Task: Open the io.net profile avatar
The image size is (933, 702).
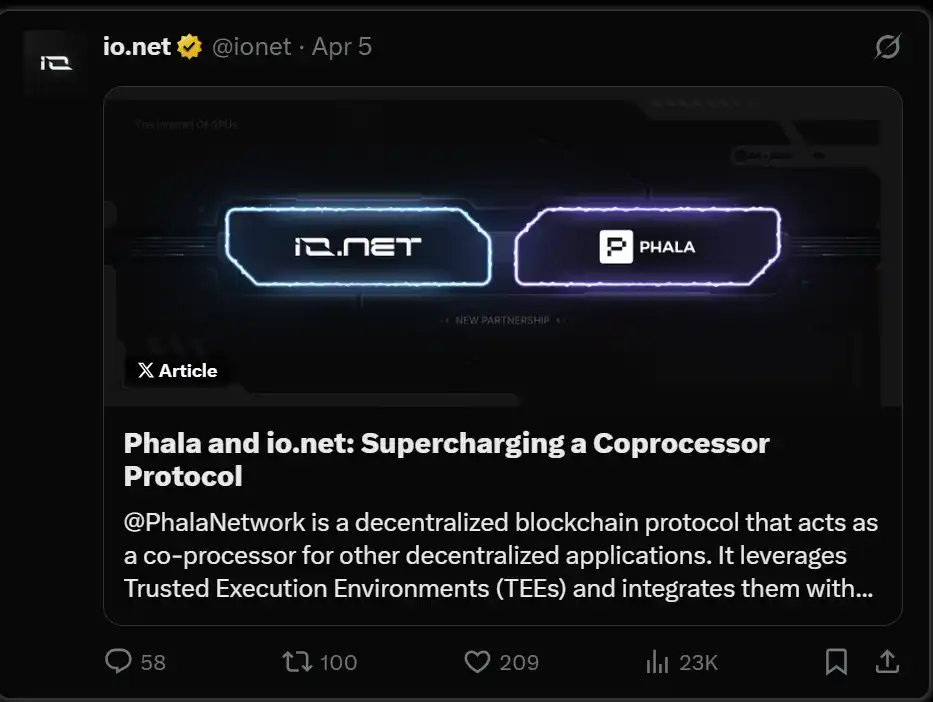Action: coord(56,62)
